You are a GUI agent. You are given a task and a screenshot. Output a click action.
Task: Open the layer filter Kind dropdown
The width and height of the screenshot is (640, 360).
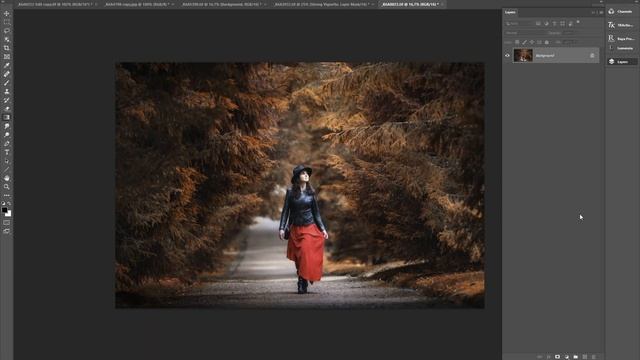pos(518,24)
